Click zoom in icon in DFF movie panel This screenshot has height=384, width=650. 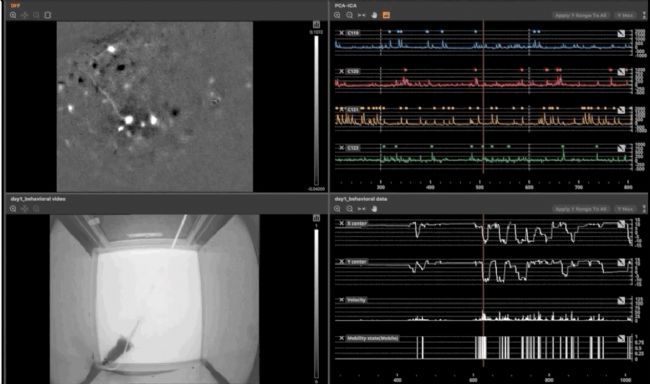(x=13, y=15)
